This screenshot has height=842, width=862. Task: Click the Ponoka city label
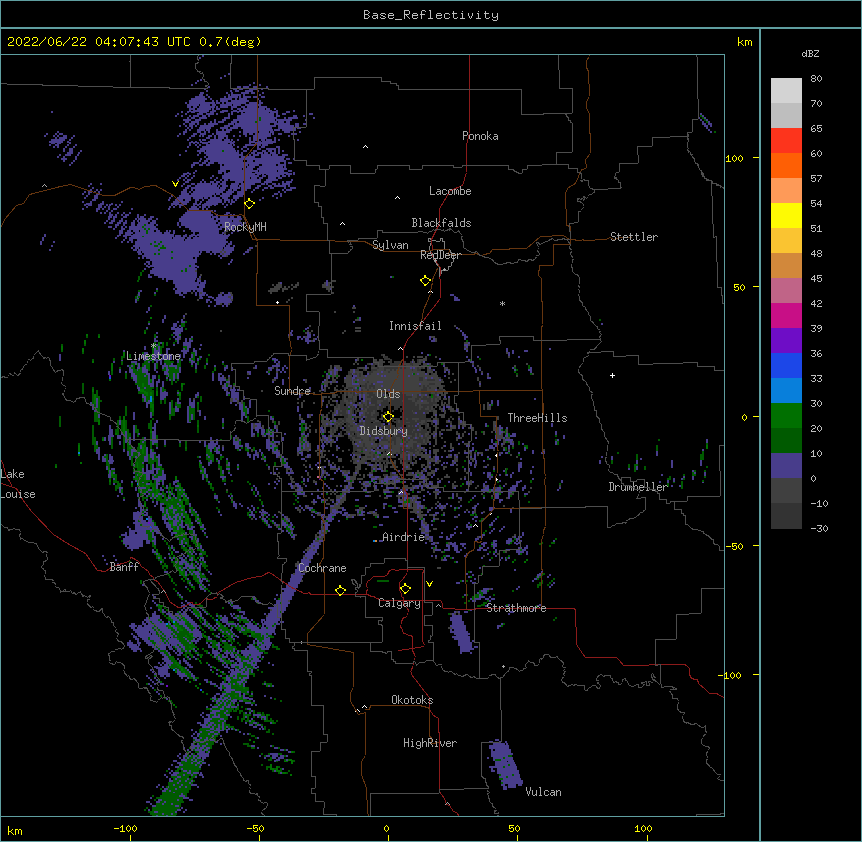[480, 136]
